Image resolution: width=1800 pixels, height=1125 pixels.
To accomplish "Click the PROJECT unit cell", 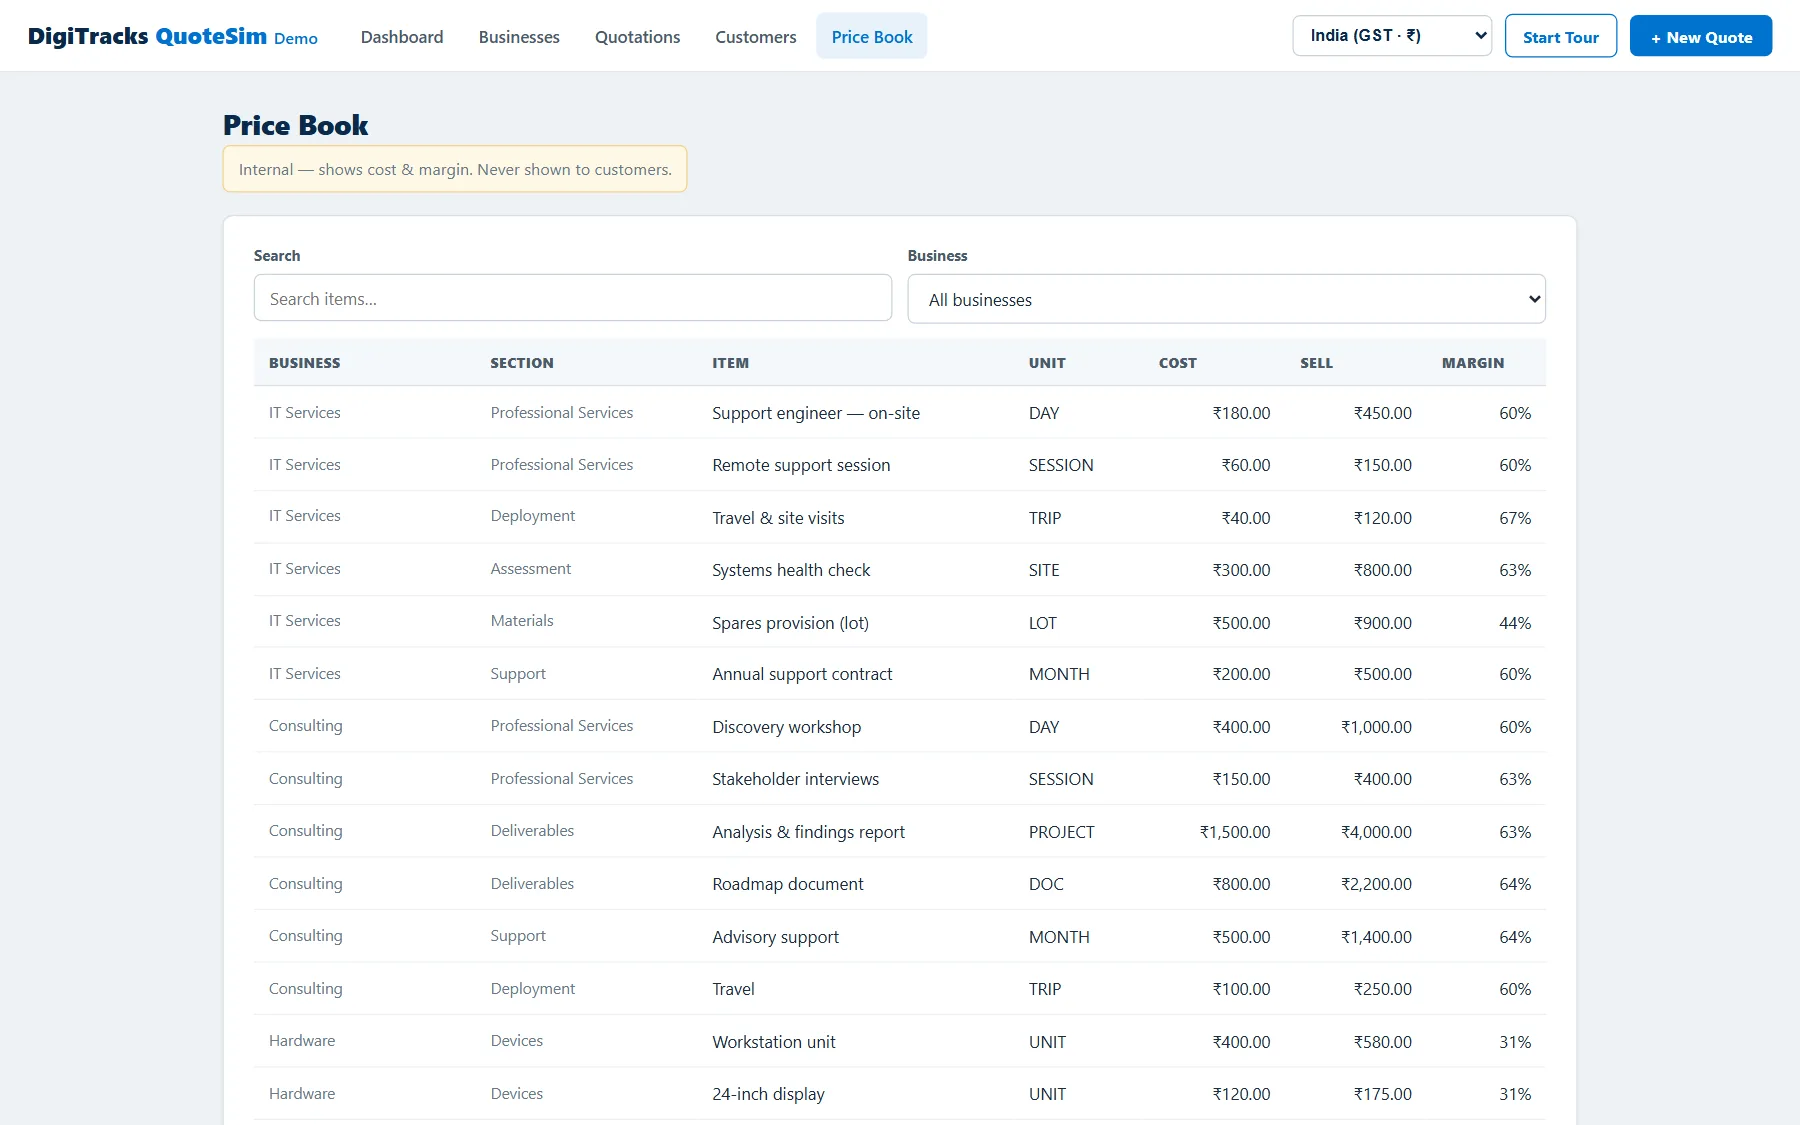I will [1061, 832].
